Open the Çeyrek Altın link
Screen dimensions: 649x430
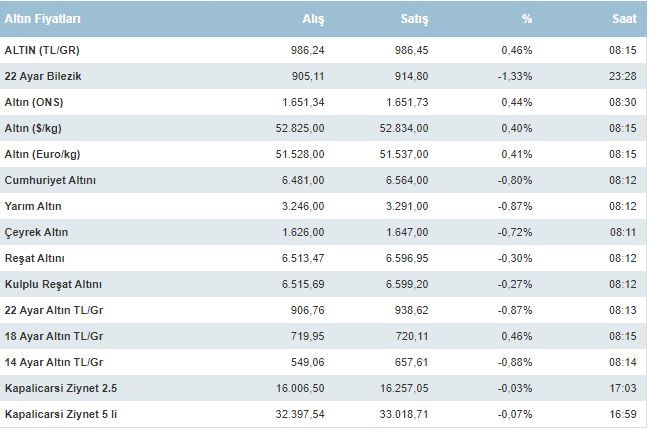coord(36,231)
